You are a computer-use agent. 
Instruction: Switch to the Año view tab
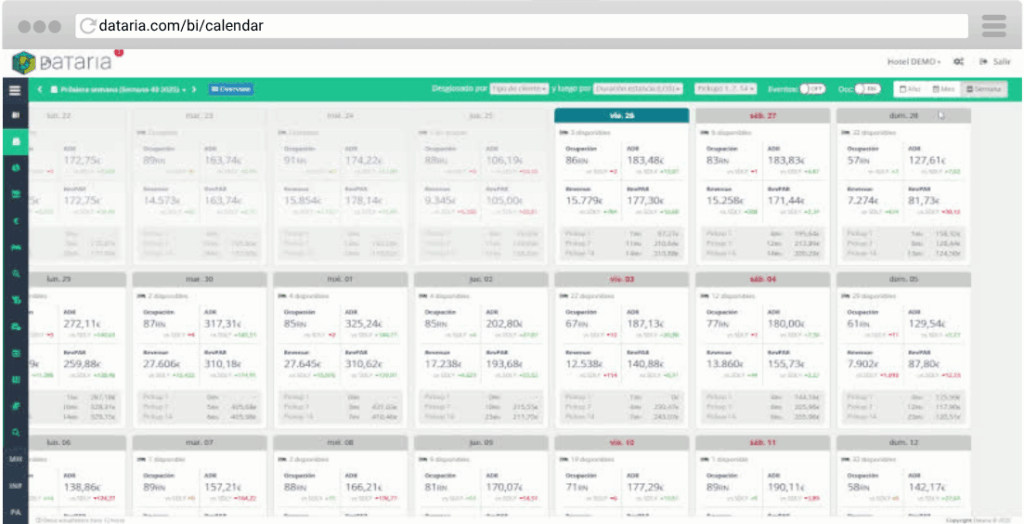click(x=910, y=89)
